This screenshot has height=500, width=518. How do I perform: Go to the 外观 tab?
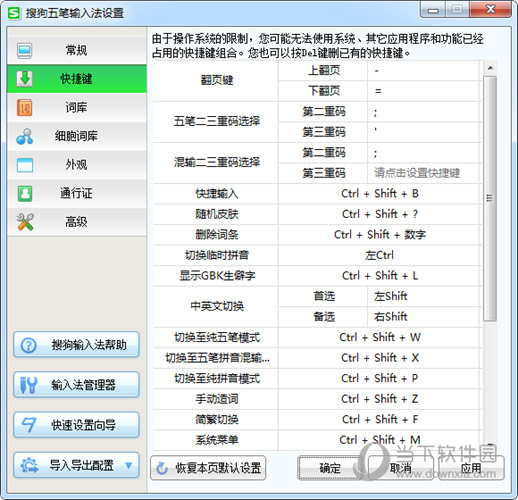click(x=77, y=165)
